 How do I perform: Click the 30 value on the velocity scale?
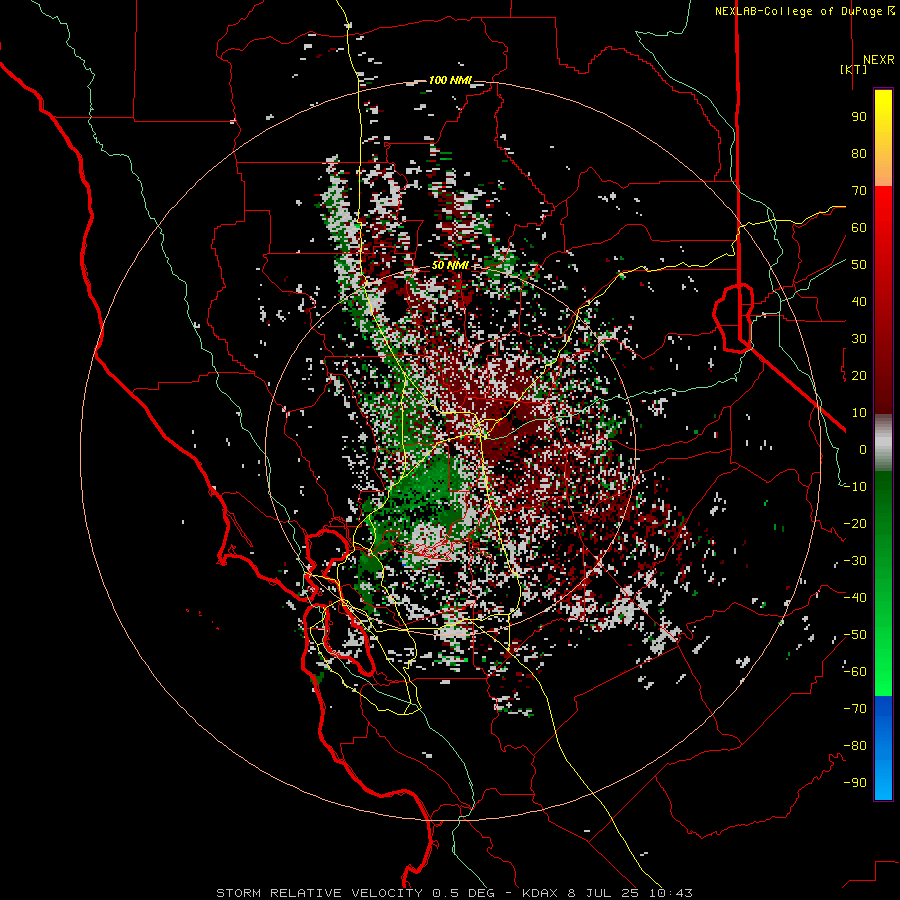click(x=859, y=339)
